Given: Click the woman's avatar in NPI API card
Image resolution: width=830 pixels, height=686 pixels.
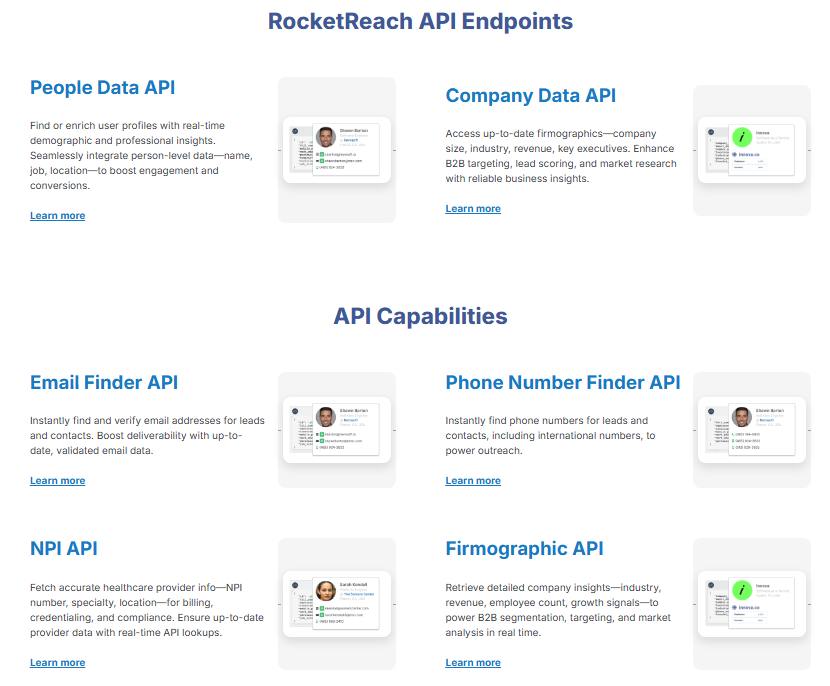Looking at the screenshot, I should pyautogui.click(x=326, y=591).
